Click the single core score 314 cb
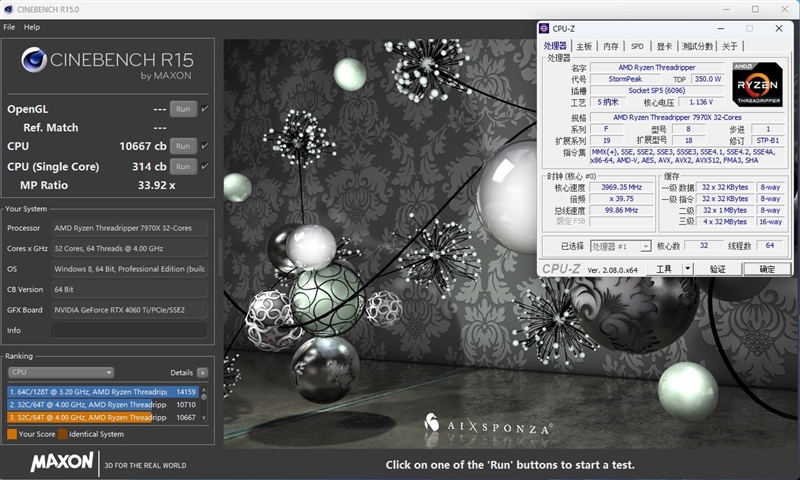The width and height of the screenshot is (800, 480). point(149,166)
